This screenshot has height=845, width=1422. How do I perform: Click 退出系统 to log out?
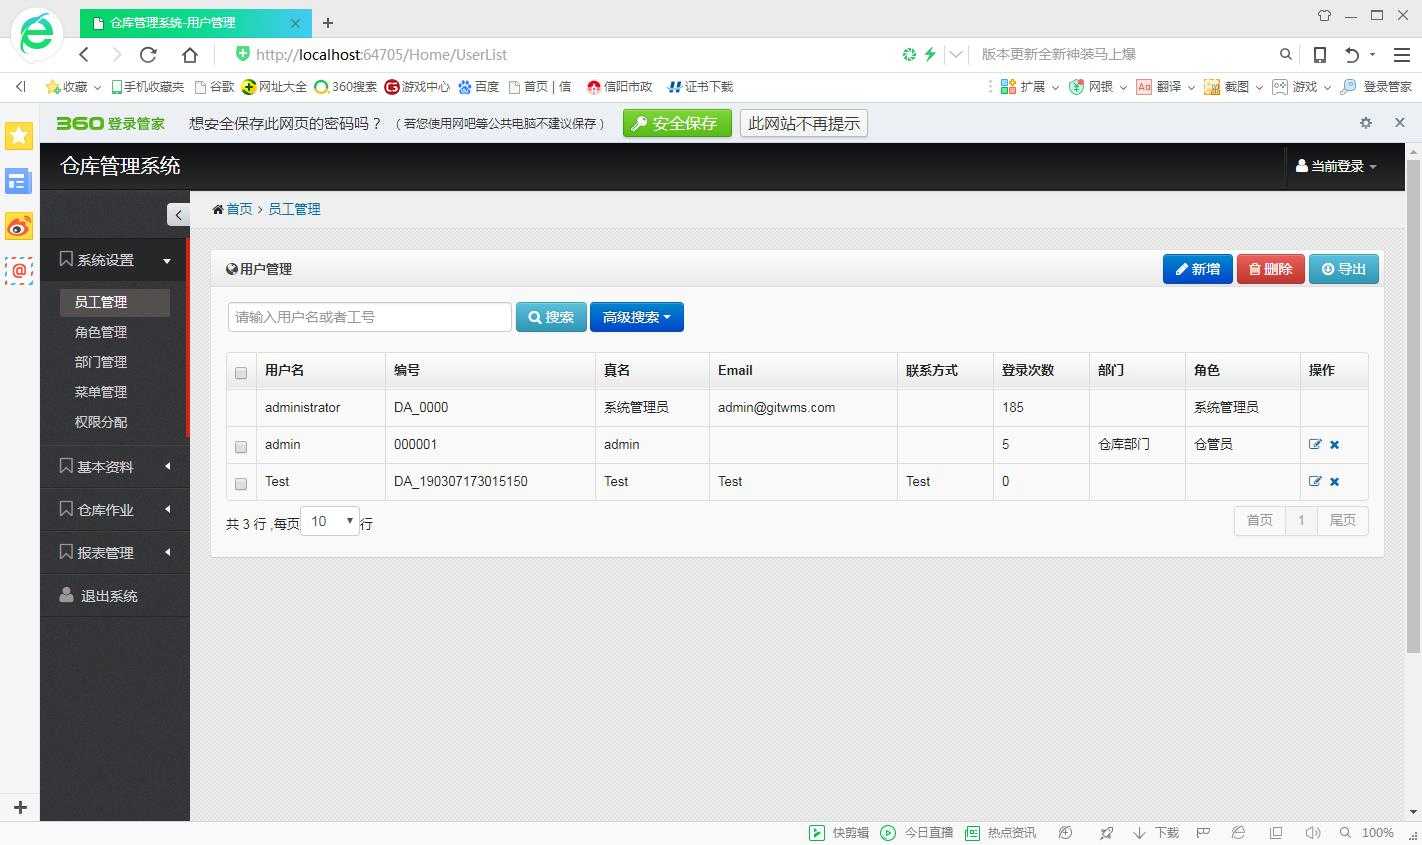pos(115,596)
